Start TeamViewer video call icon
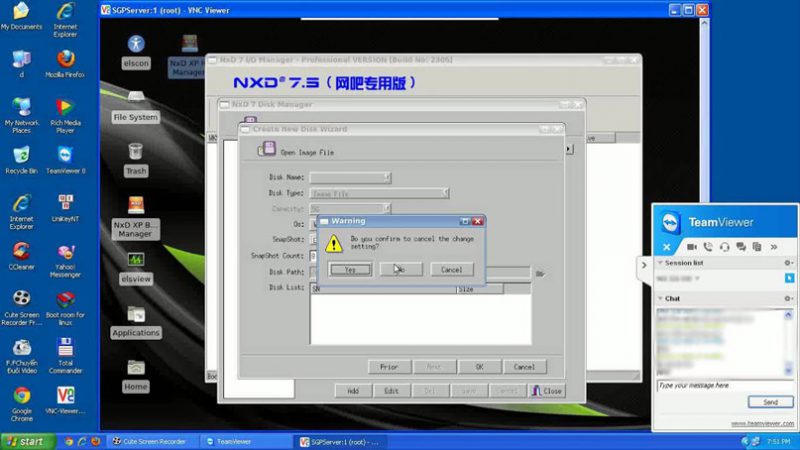The height and width of the screenshot is (450, 800). coord(691,247)
